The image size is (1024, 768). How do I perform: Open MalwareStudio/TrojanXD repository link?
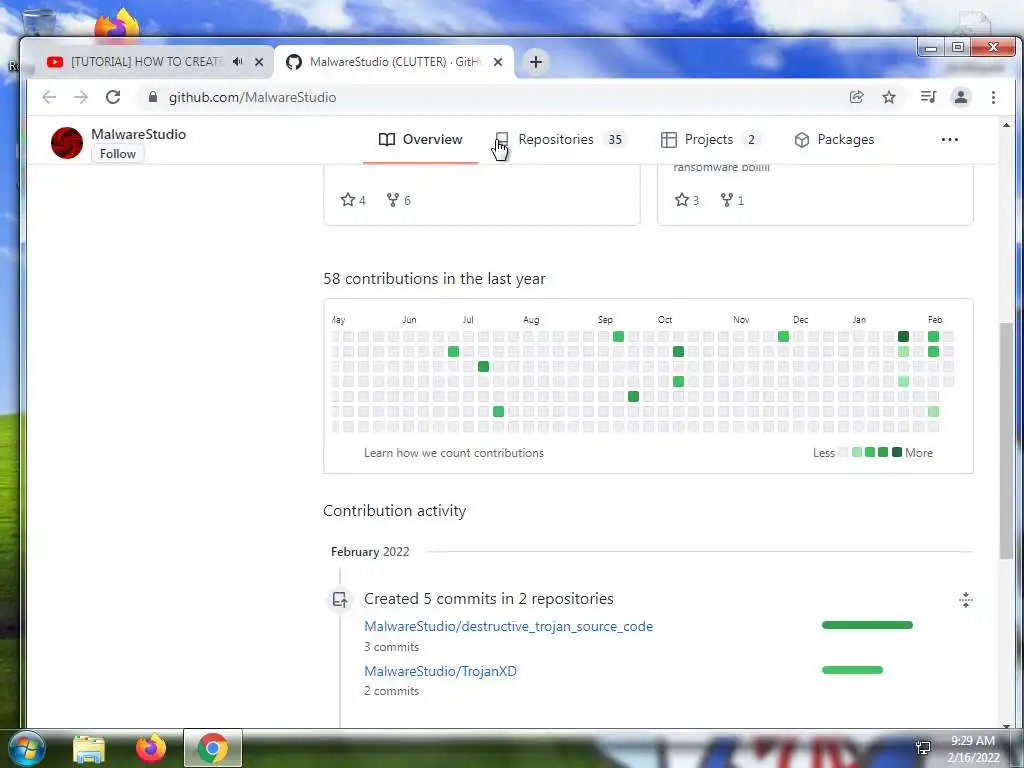[x=440, y=671]
